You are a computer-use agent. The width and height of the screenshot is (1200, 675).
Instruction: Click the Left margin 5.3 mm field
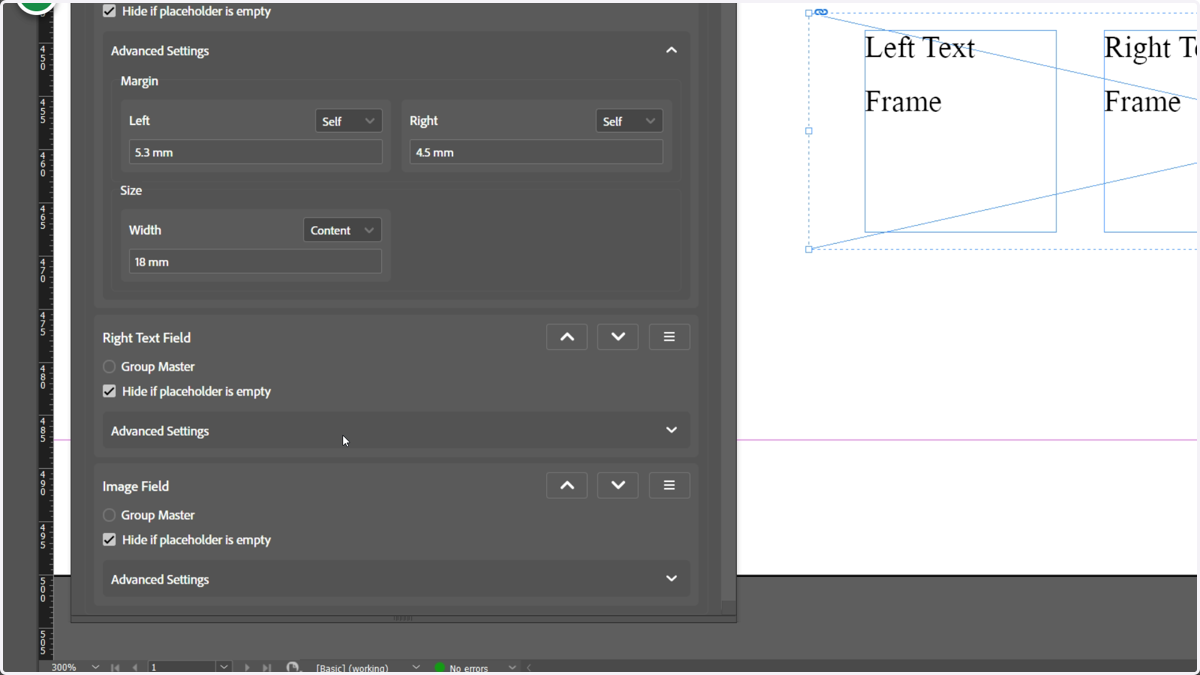pos(255,152)
